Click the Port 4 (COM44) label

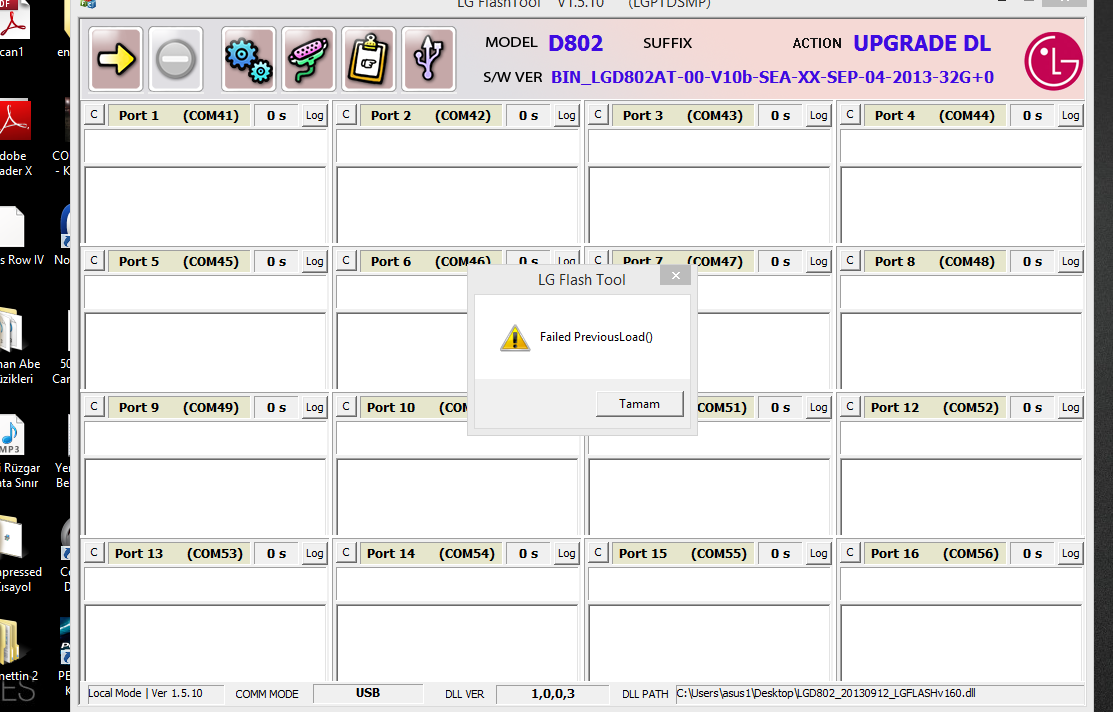click(x=935, y=116)
